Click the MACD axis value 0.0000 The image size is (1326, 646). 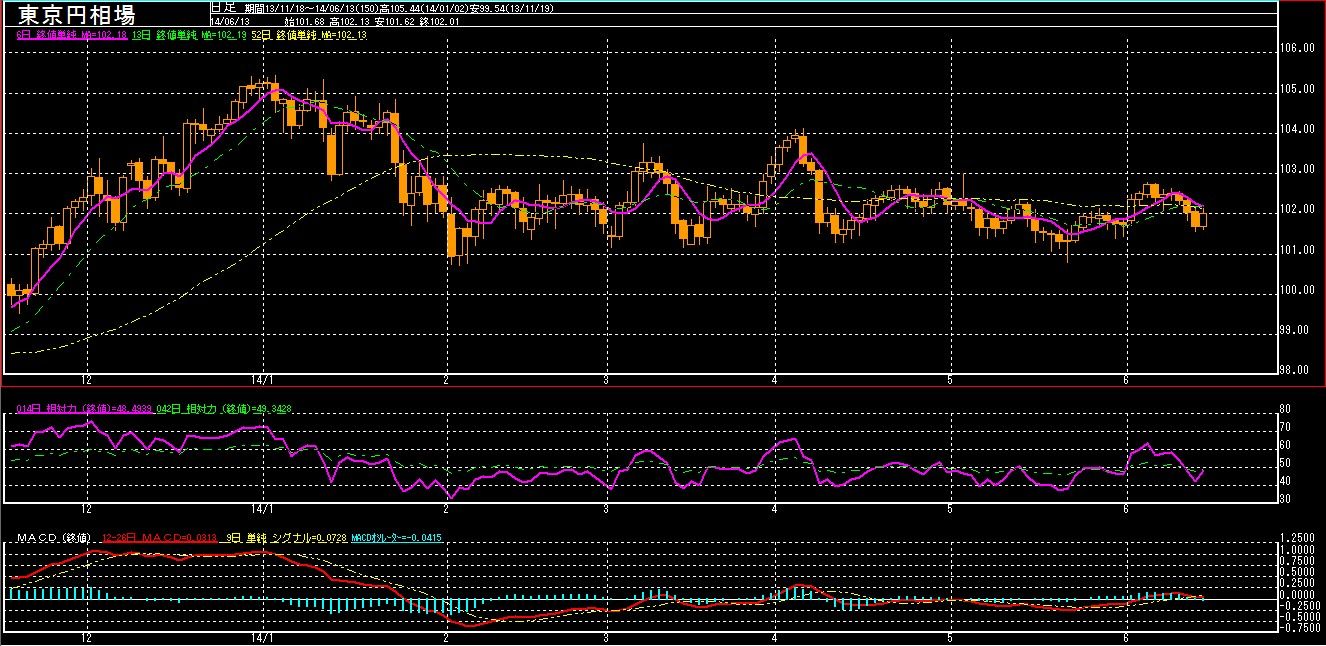tap(1299, 594)
